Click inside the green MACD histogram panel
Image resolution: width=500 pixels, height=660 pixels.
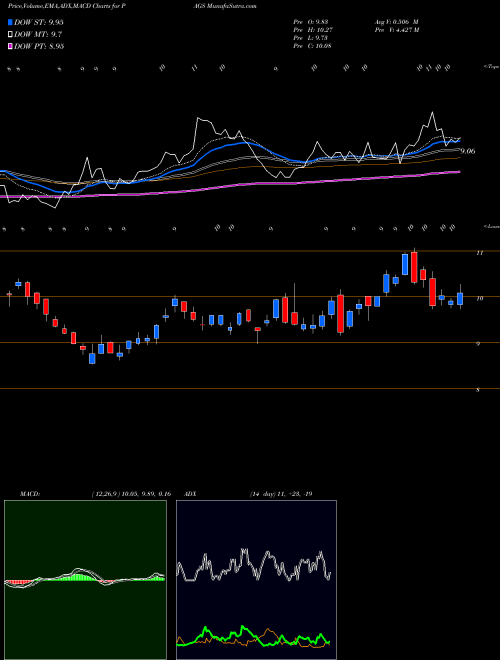[x=85, y=580]
